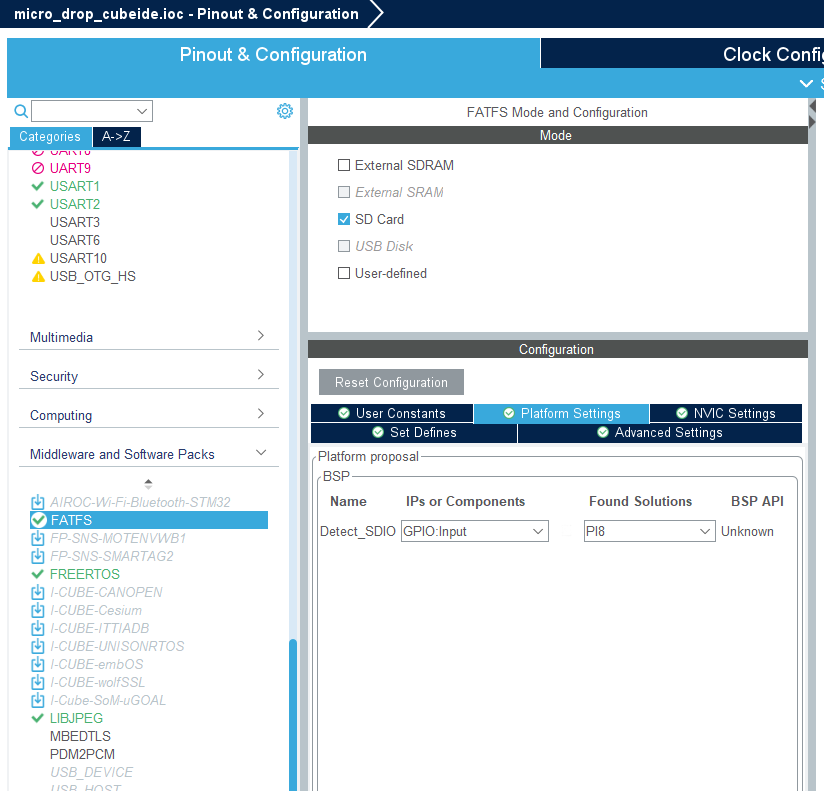Screen dimensions: 824x791
Task: Click download icon beside AIROC-Wi-Fi-Bluetooth-STM32
Action: coord(38,502)
